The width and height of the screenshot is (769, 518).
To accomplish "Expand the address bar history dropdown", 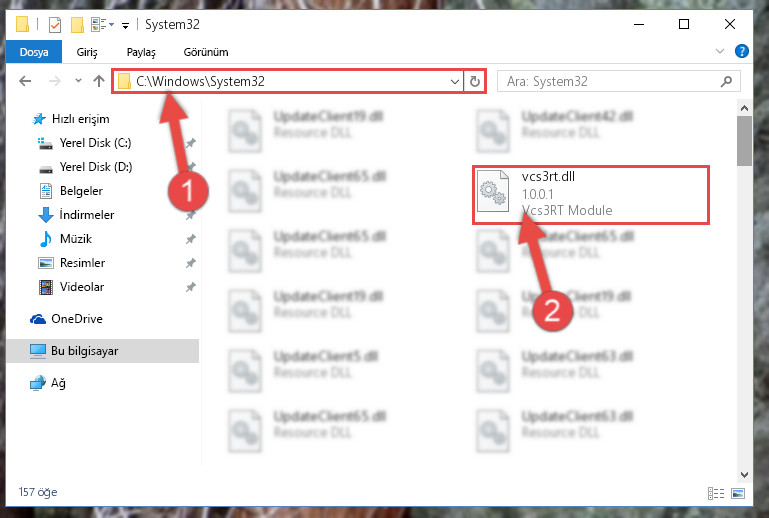I will point(455,81).
